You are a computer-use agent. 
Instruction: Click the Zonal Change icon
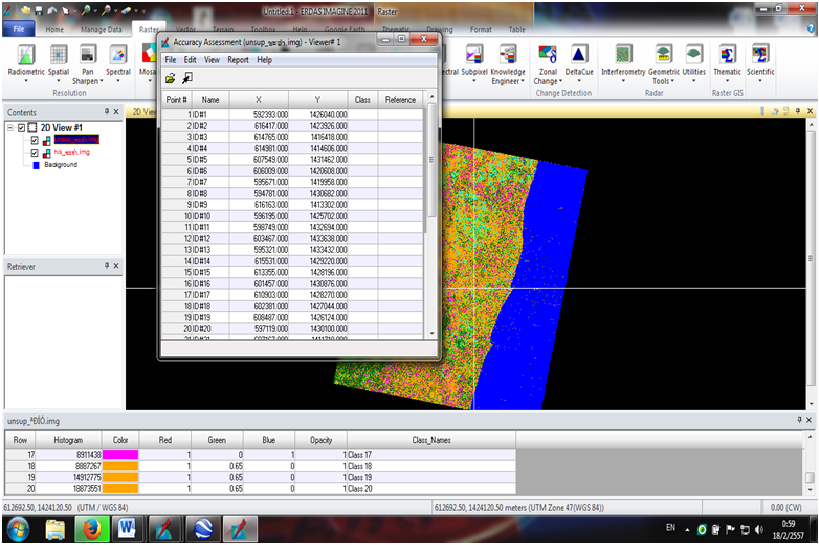tap(547, 54)
